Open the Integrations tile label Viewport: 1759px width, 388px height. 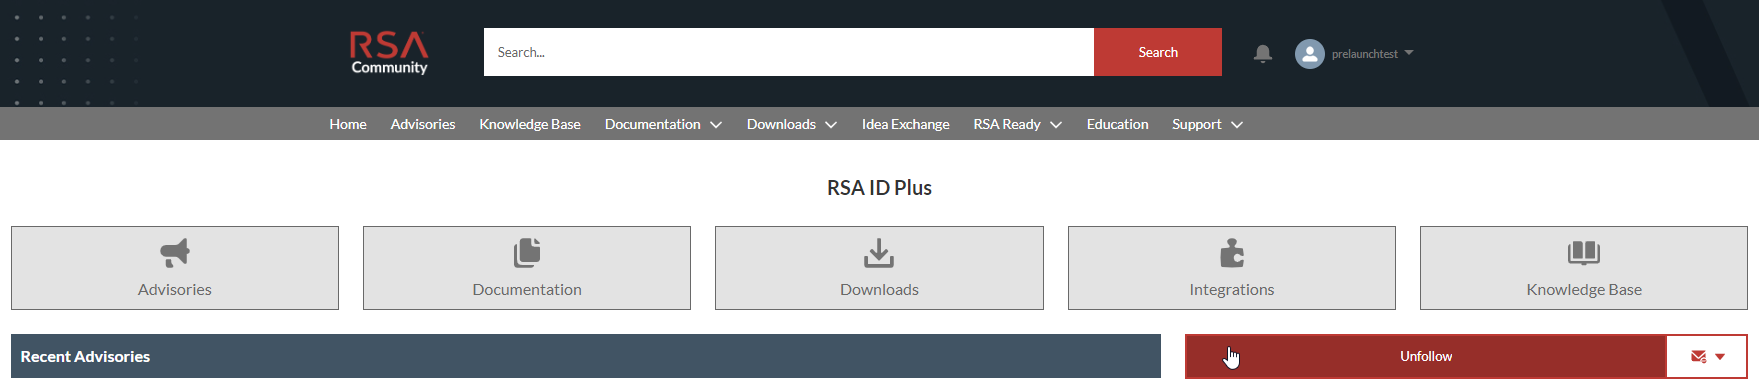pyautogui.click(x=1232, y=290)
